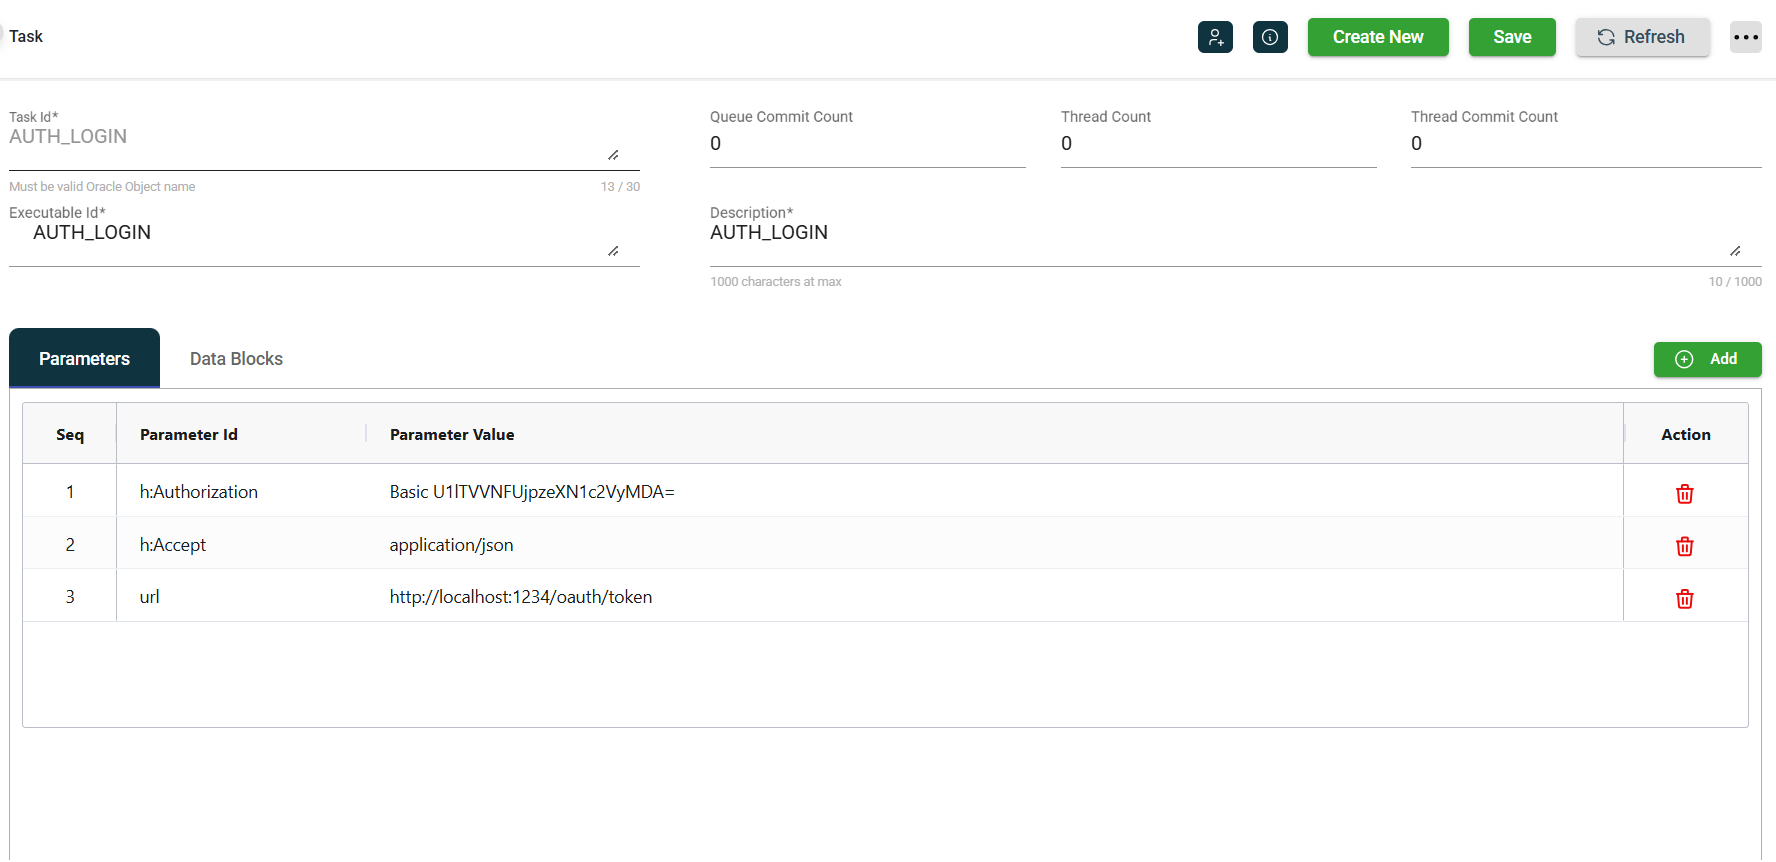Delete the h:Authorization parameter row
This screenshot has height=862, width=1776.
click(1684, 494)
